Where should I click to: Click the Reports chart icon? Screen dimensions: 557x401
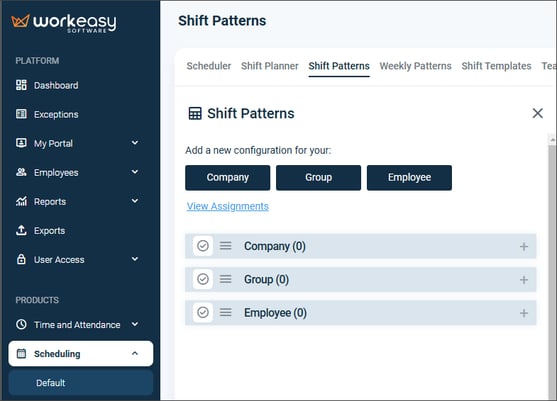(x=21, y=201)
